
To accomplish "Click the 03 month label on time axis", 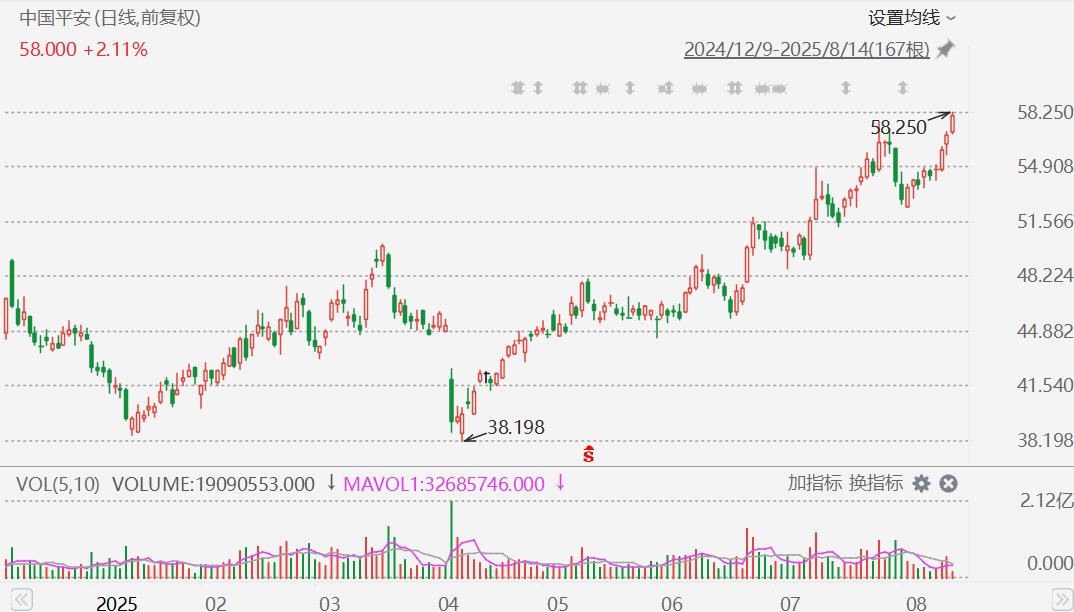I will [329, 603].
